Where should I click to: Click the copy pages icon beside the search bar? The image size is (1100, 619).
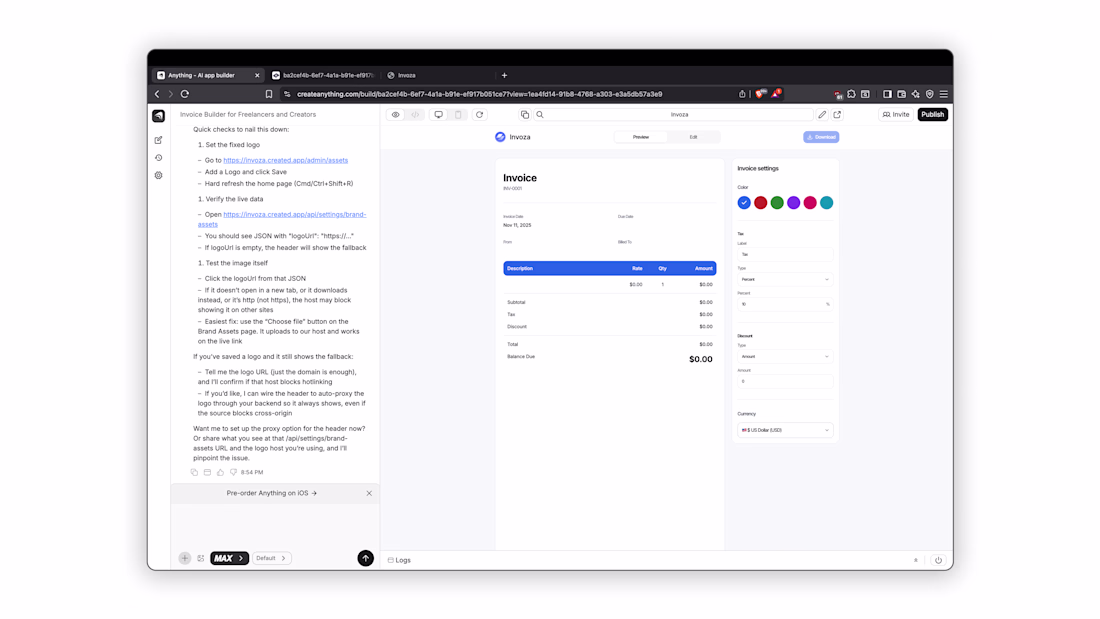click(x=525, y=114)
